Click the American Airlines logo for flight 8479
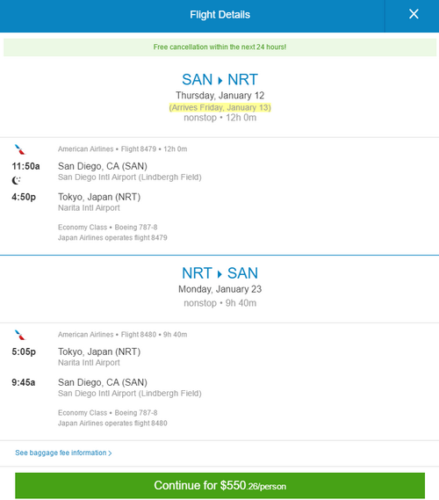This screenshot has width=439, height=500. click(20, 149)
